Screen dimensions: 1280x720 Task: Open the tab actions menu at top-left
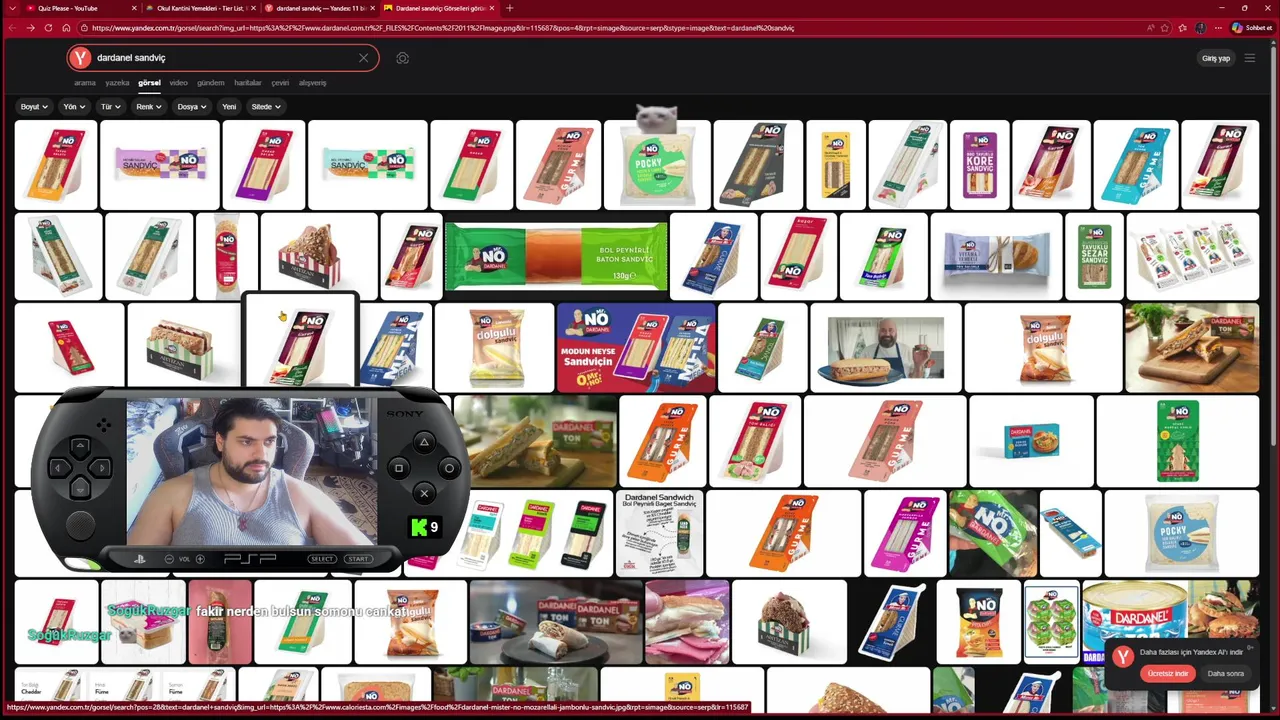pos(11,8)
